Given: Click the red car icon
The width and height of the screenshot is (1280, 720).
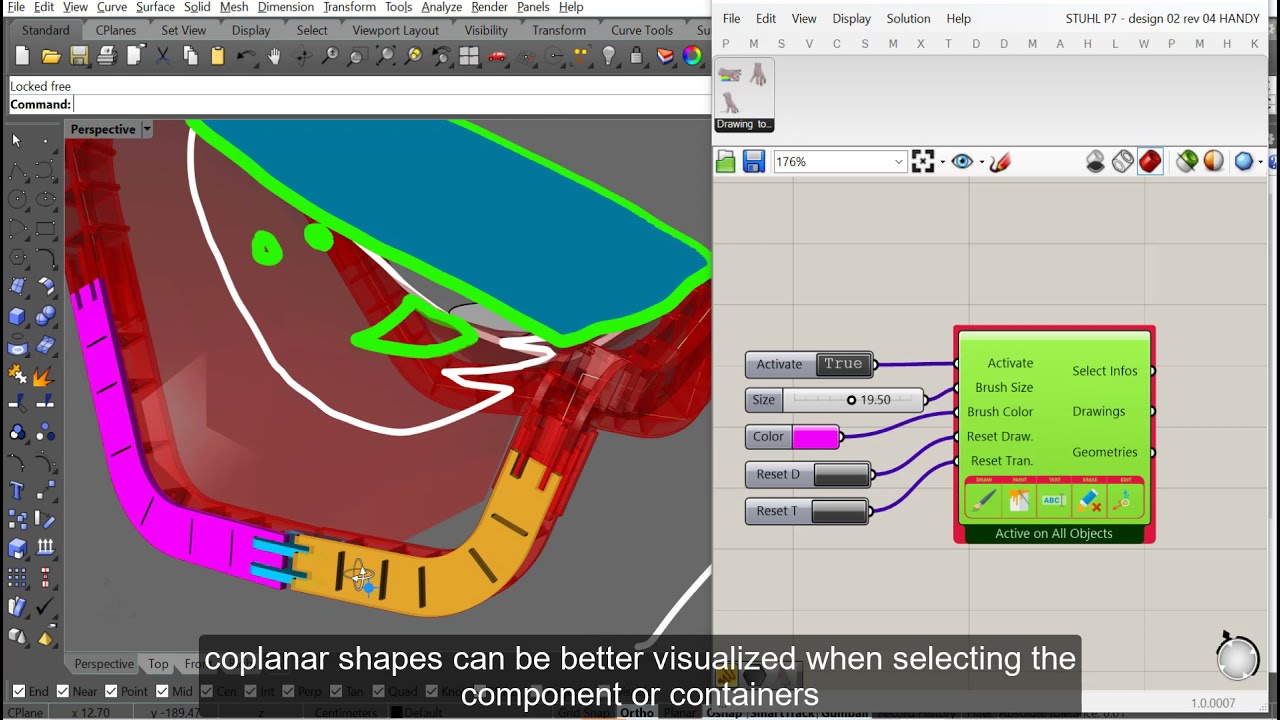Looking at the screenshot, I should [497, 56].
